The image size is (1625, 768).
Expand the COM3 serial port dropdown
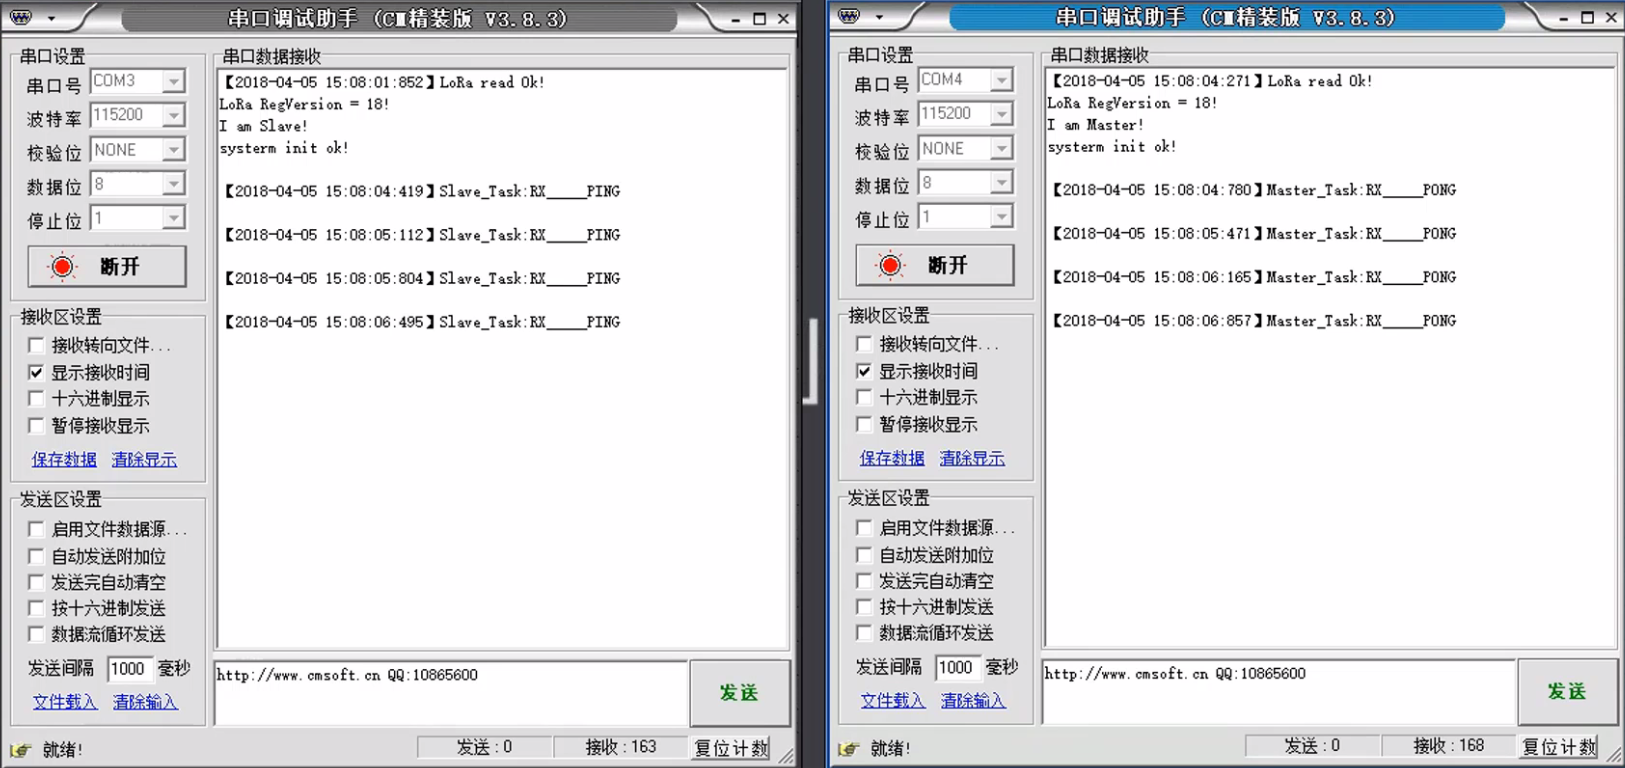(x=174, y=81)
